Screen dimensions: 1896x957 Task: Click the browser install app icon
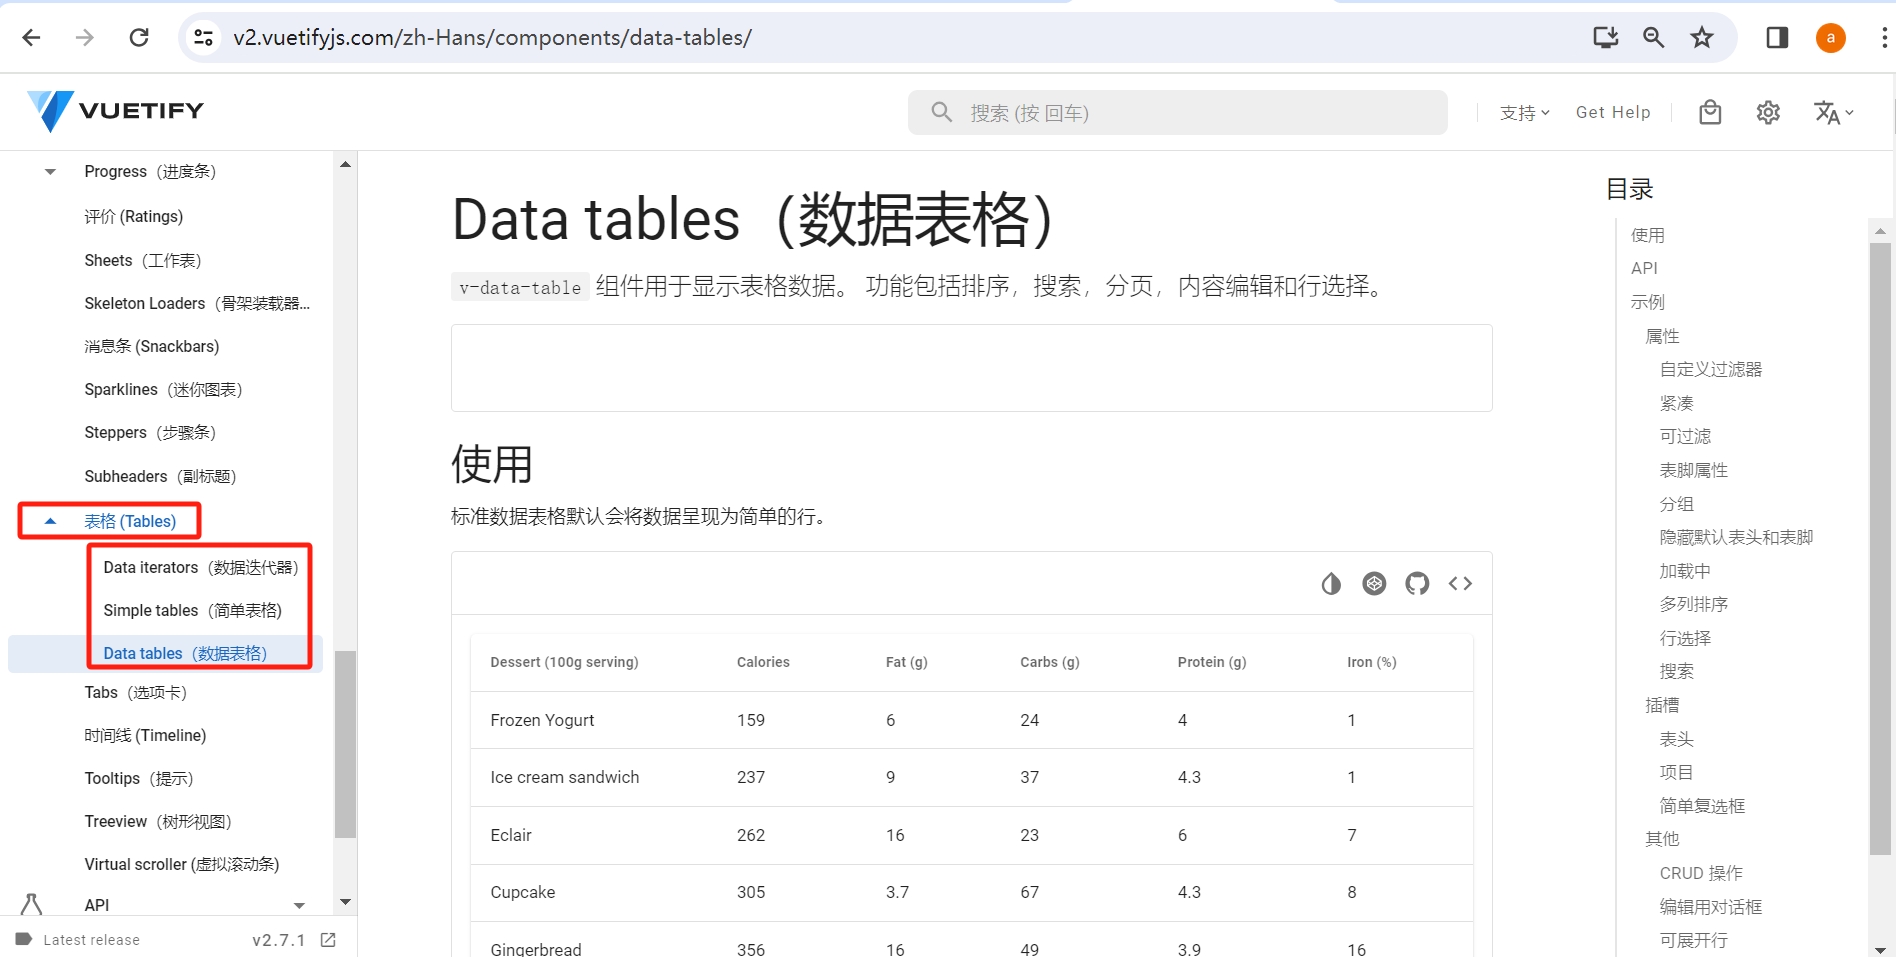pyautogui.click(x=1605, y=37)
